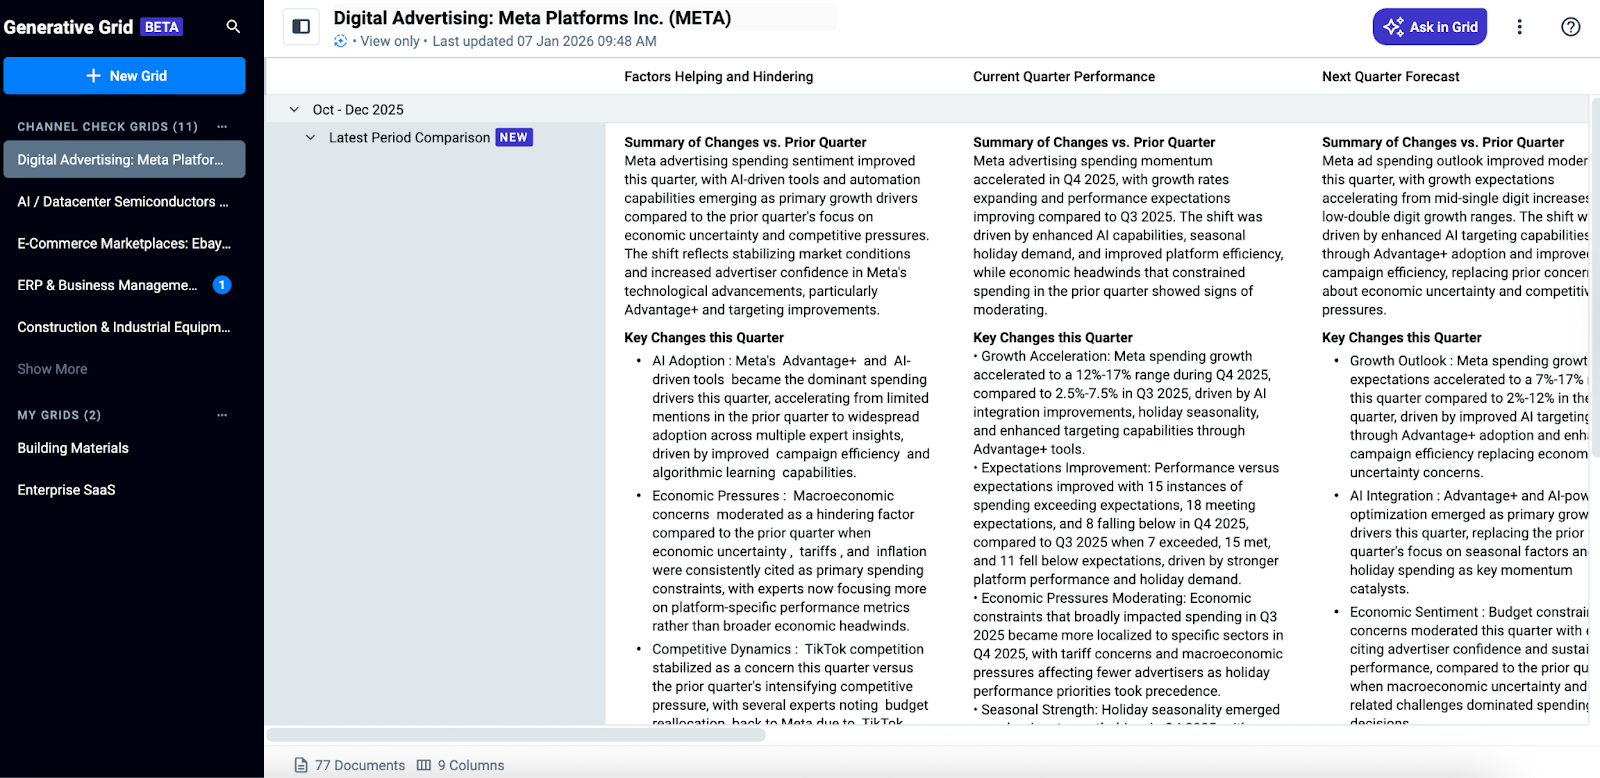Select Building Materials grid

pyautogui.click(x=73, y=448)
